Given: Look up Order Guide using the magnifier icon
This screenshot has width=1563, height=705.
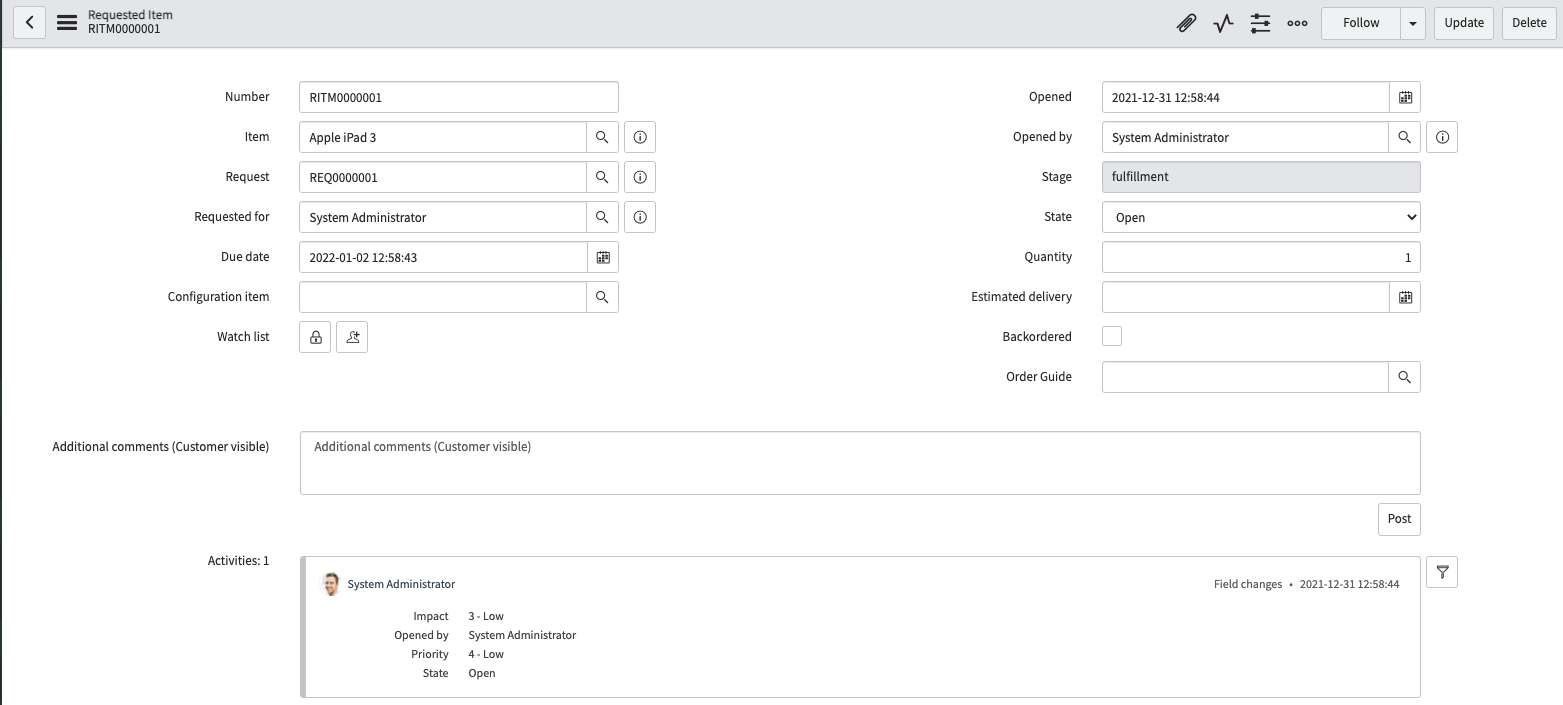Looking at the screenshot, I should point(1405,377).
